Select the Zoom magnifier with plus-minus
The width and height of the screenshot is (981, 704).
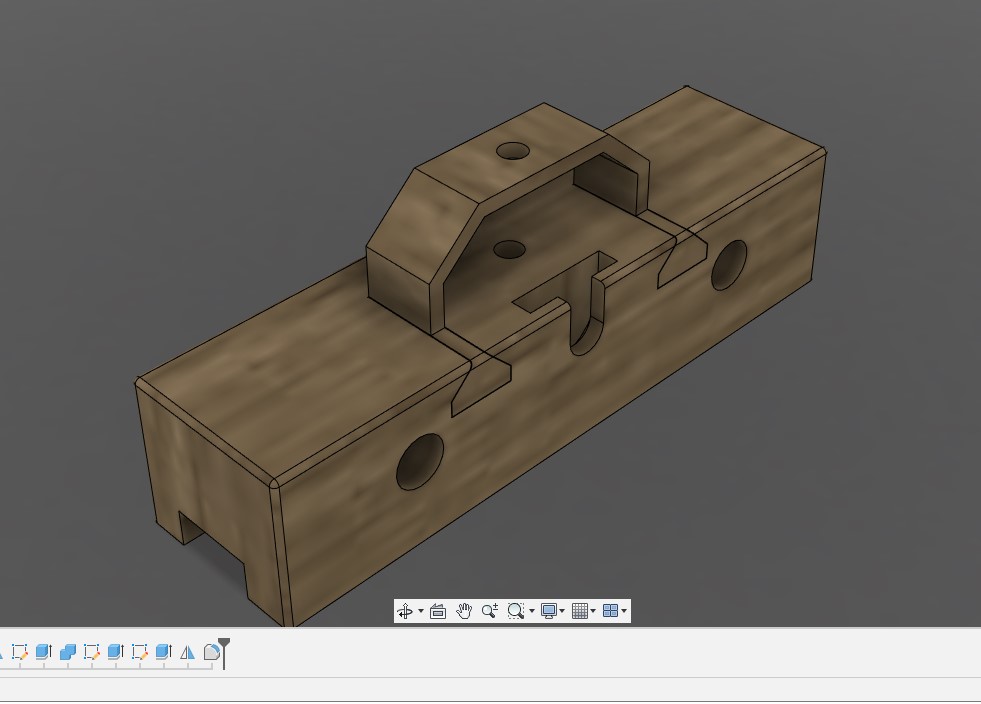pos(489,611)
